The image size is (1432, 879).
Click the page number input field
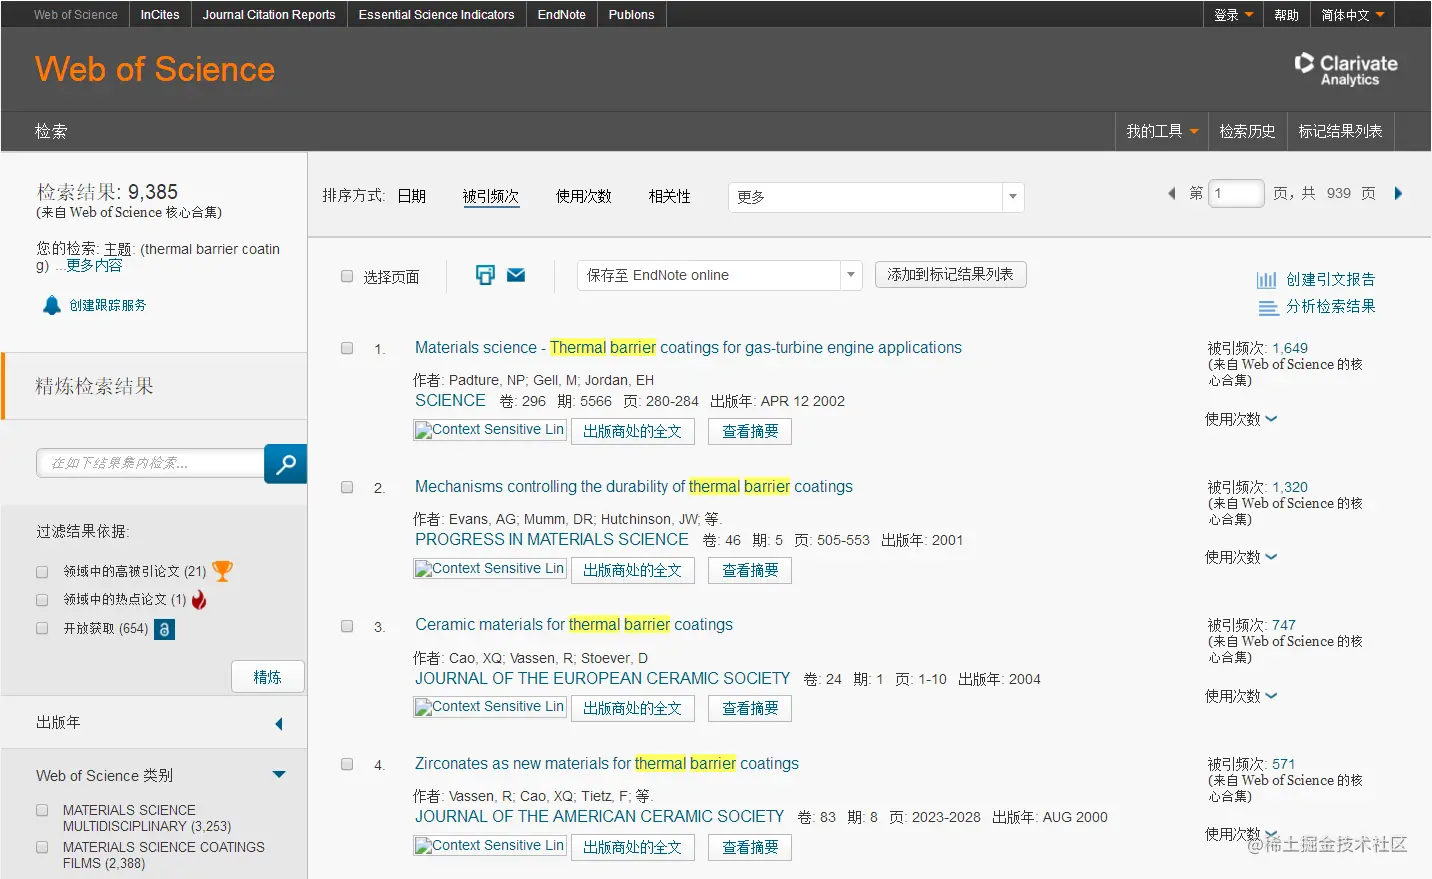pos(1236,194)
